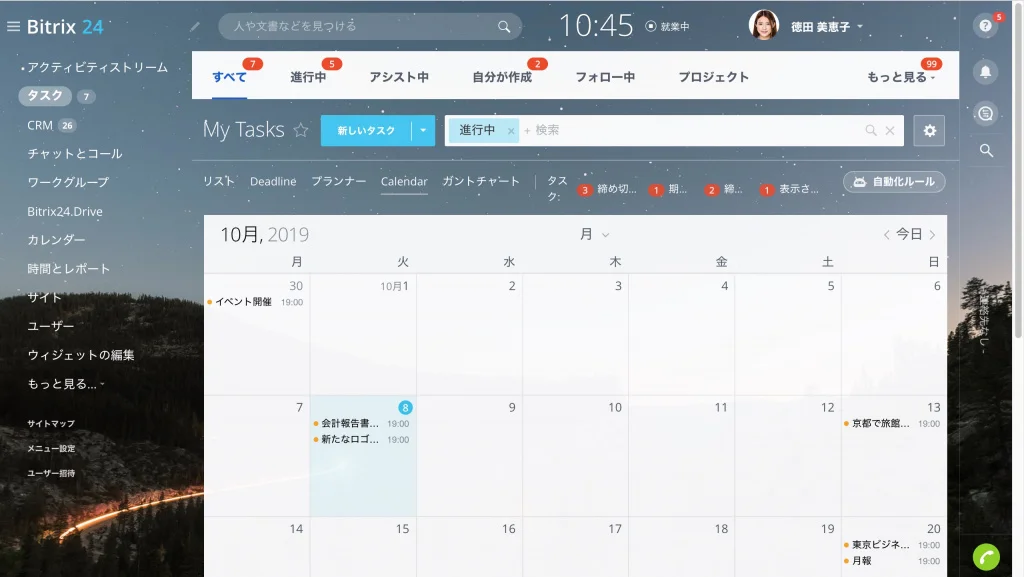Open CRM in the left menu
This screenshot has width=1024, height=577.
[x=40, y=125]
